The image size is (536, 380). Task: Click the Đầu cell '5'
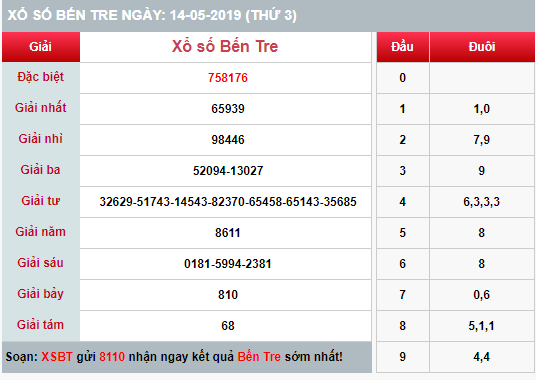(x=403, y=233)
